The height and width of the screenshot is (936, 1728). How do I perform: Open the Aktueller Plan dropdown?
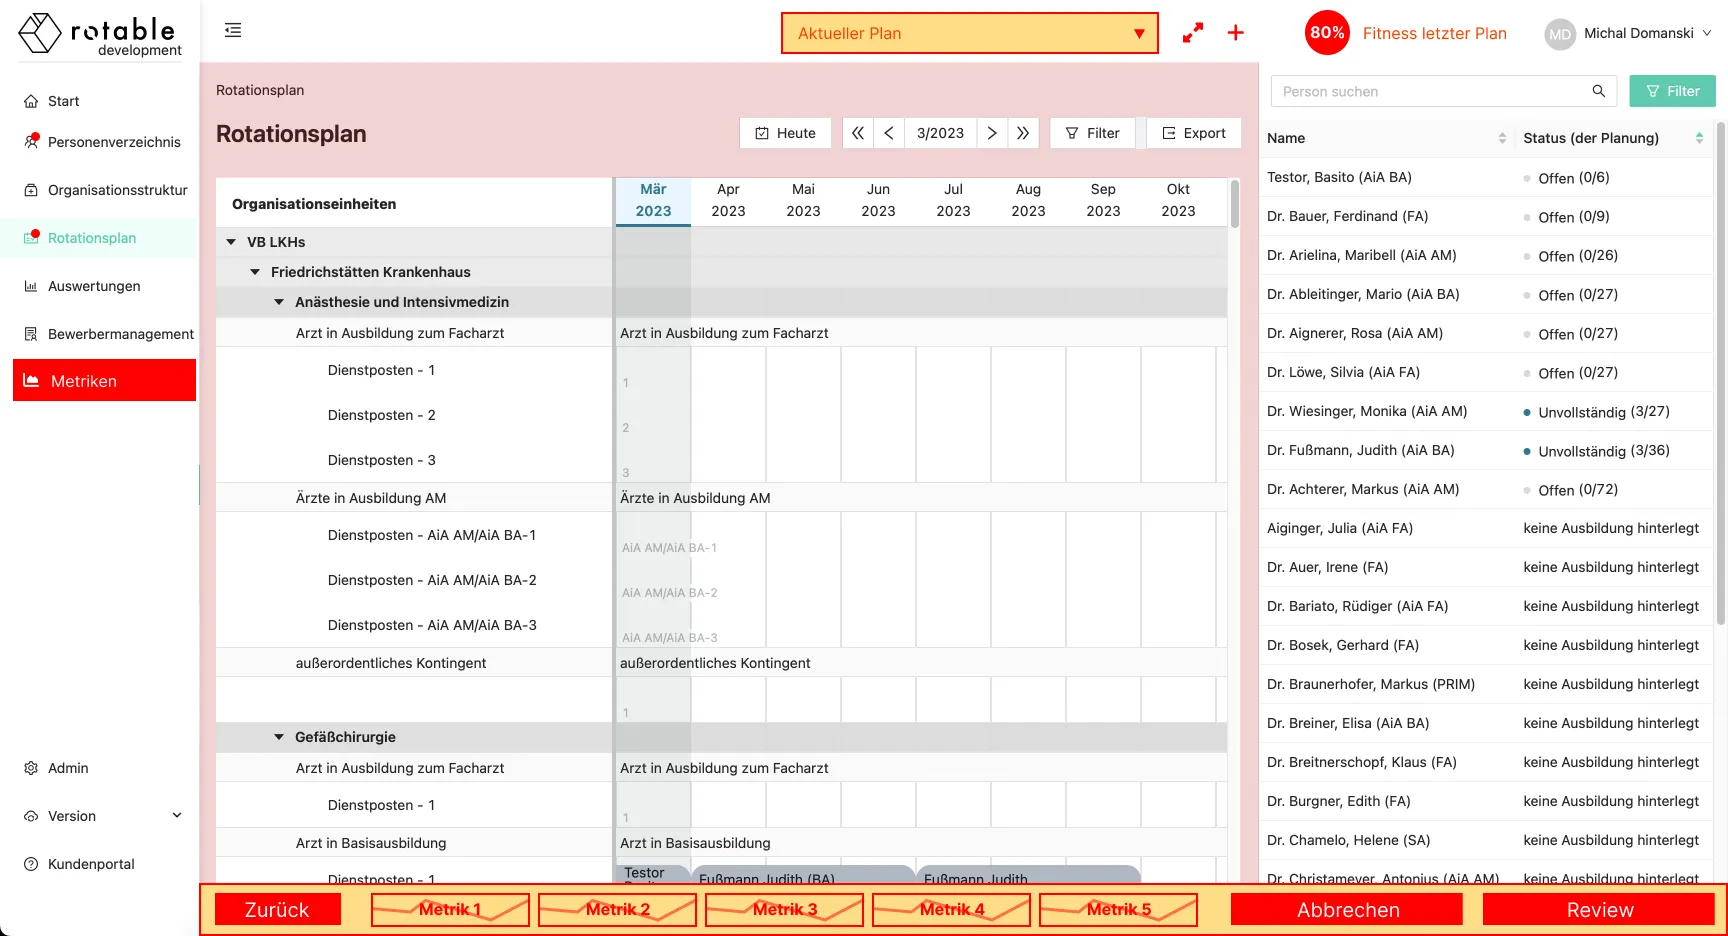(x=969, y=33)
